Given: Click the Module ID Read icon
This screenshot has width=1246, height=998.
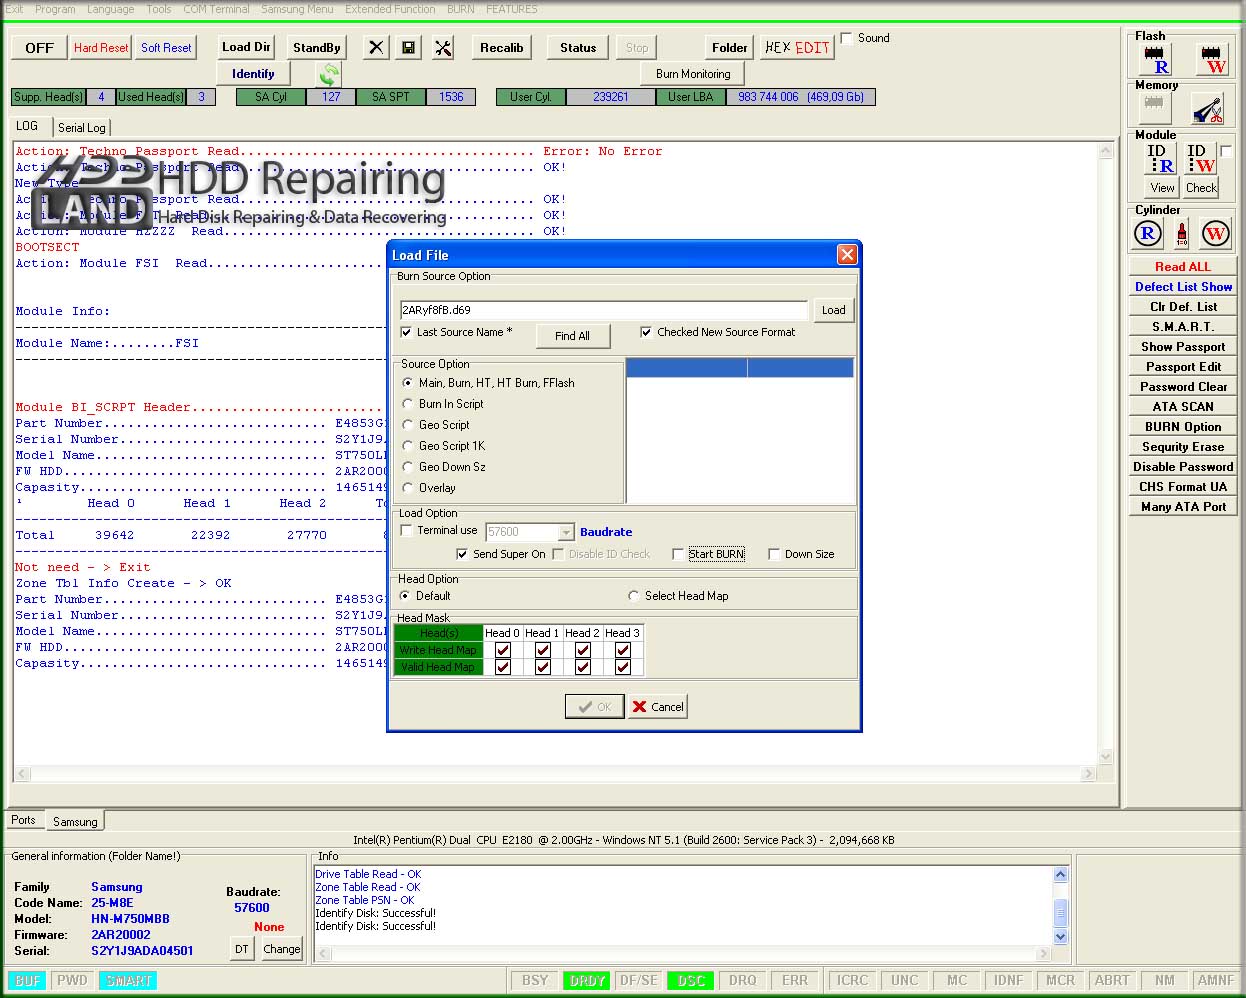Looking at the screenshot, I should tap(1160, 159).
